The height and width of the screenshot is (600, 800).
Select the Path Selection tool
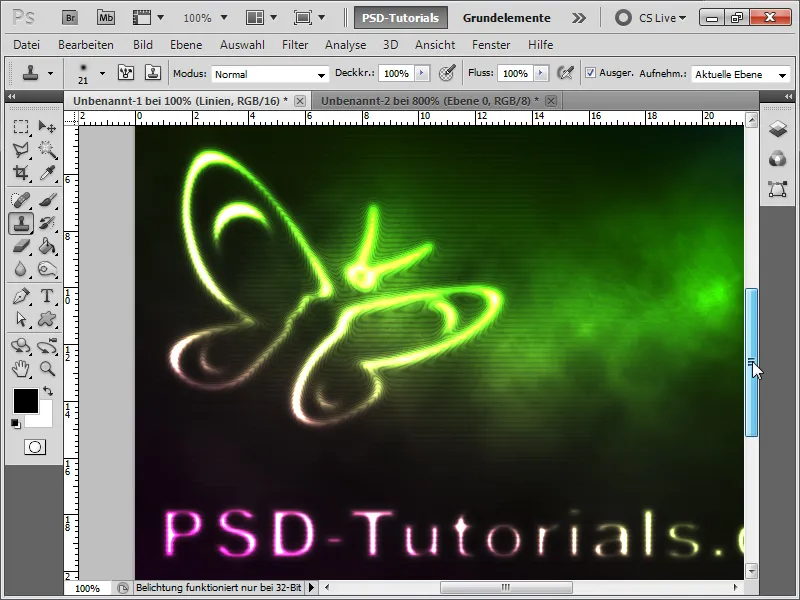click(20, 319)
